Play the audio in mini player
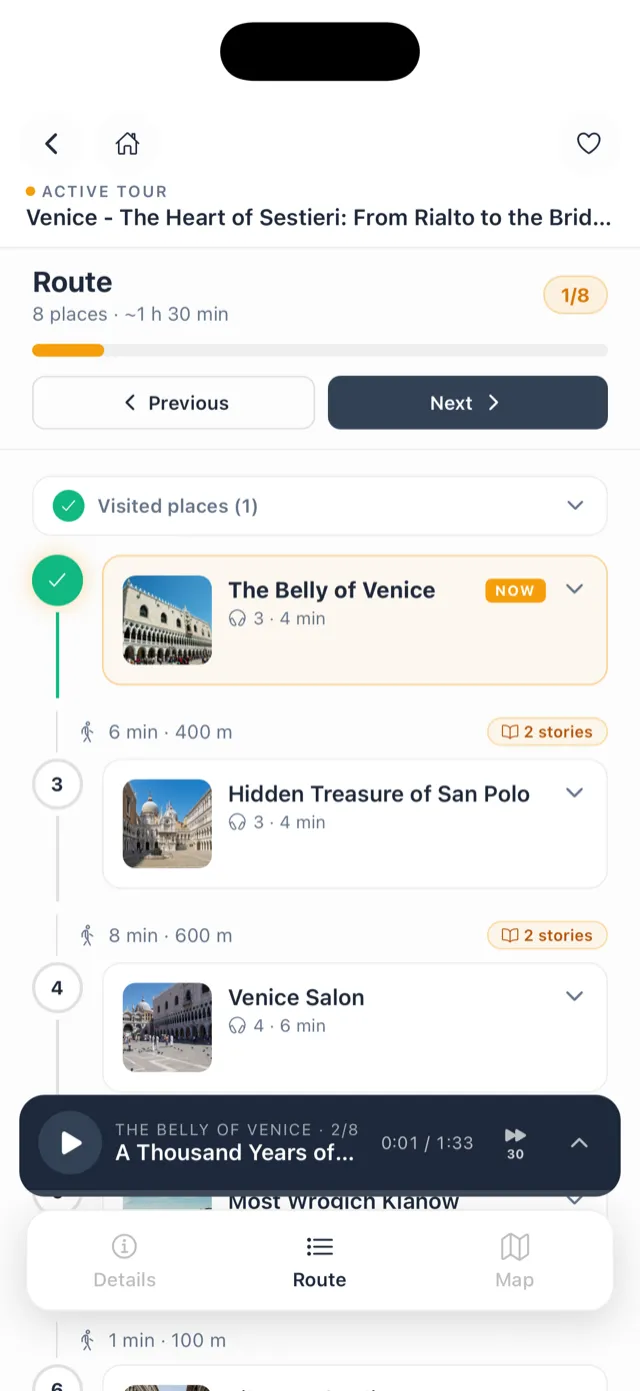The image size is (640, 1391). pyautogui.click(x=70, y=1143)
